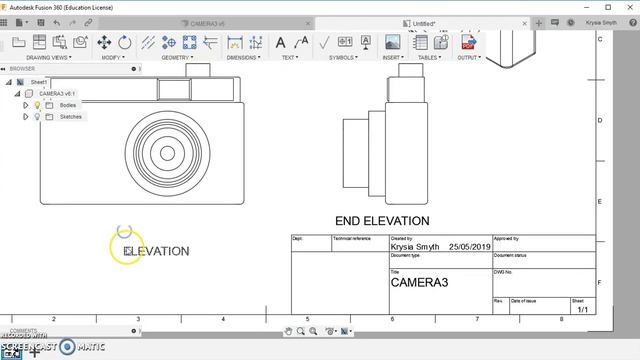The image size is (640, 360).
Task: Select the Centerline tool
Action: pos(148,42)
